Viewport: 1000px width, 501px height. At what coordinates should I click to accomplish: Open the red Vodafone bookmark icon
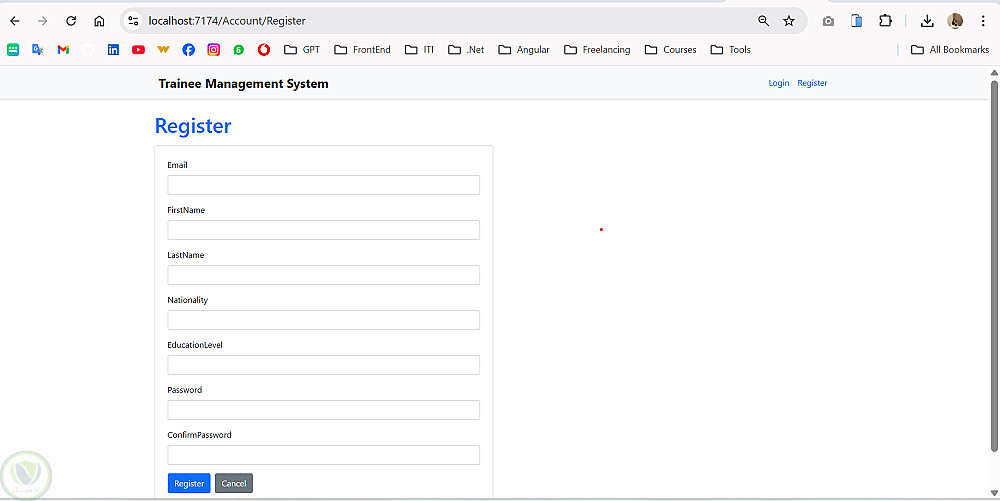[x=264, y=50]
